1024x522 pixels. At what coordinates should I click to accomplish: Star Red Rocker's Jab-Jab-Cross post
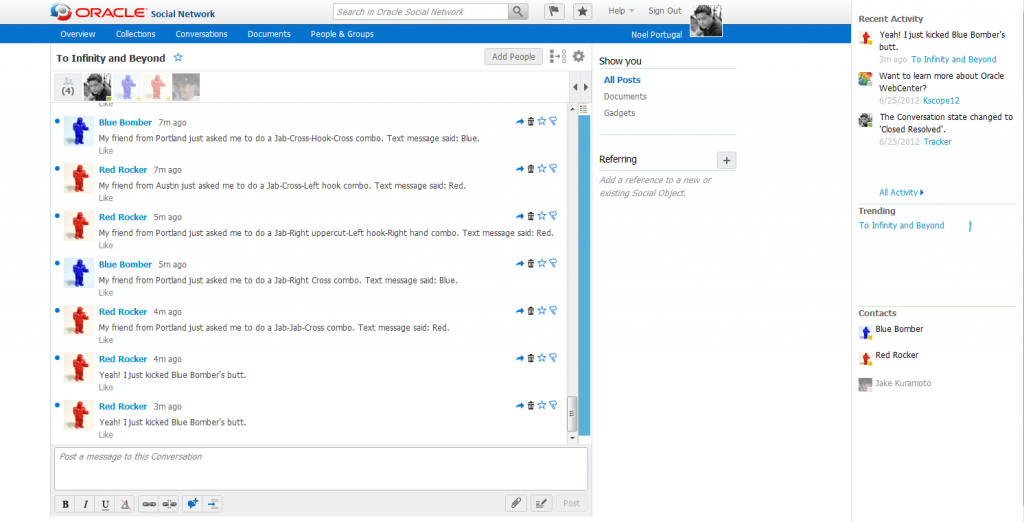coord(541,311)
